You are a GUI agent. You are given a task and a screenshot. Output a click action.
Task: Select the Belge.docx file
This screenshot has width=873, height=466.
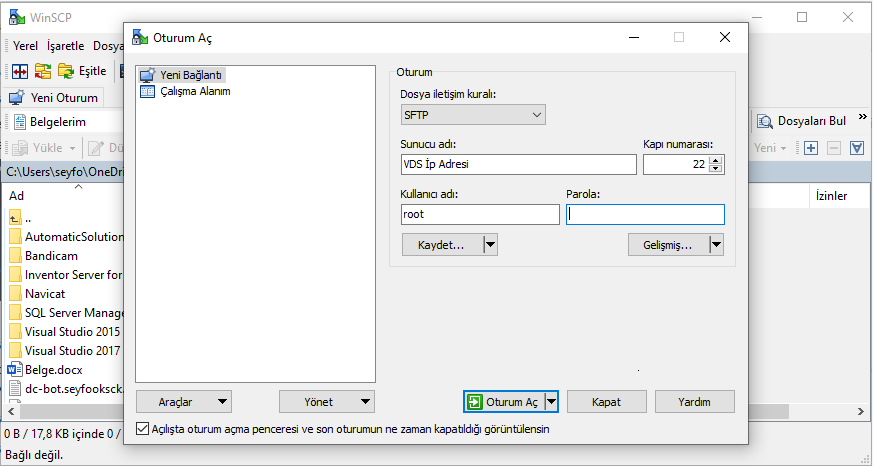pos(45,370)
